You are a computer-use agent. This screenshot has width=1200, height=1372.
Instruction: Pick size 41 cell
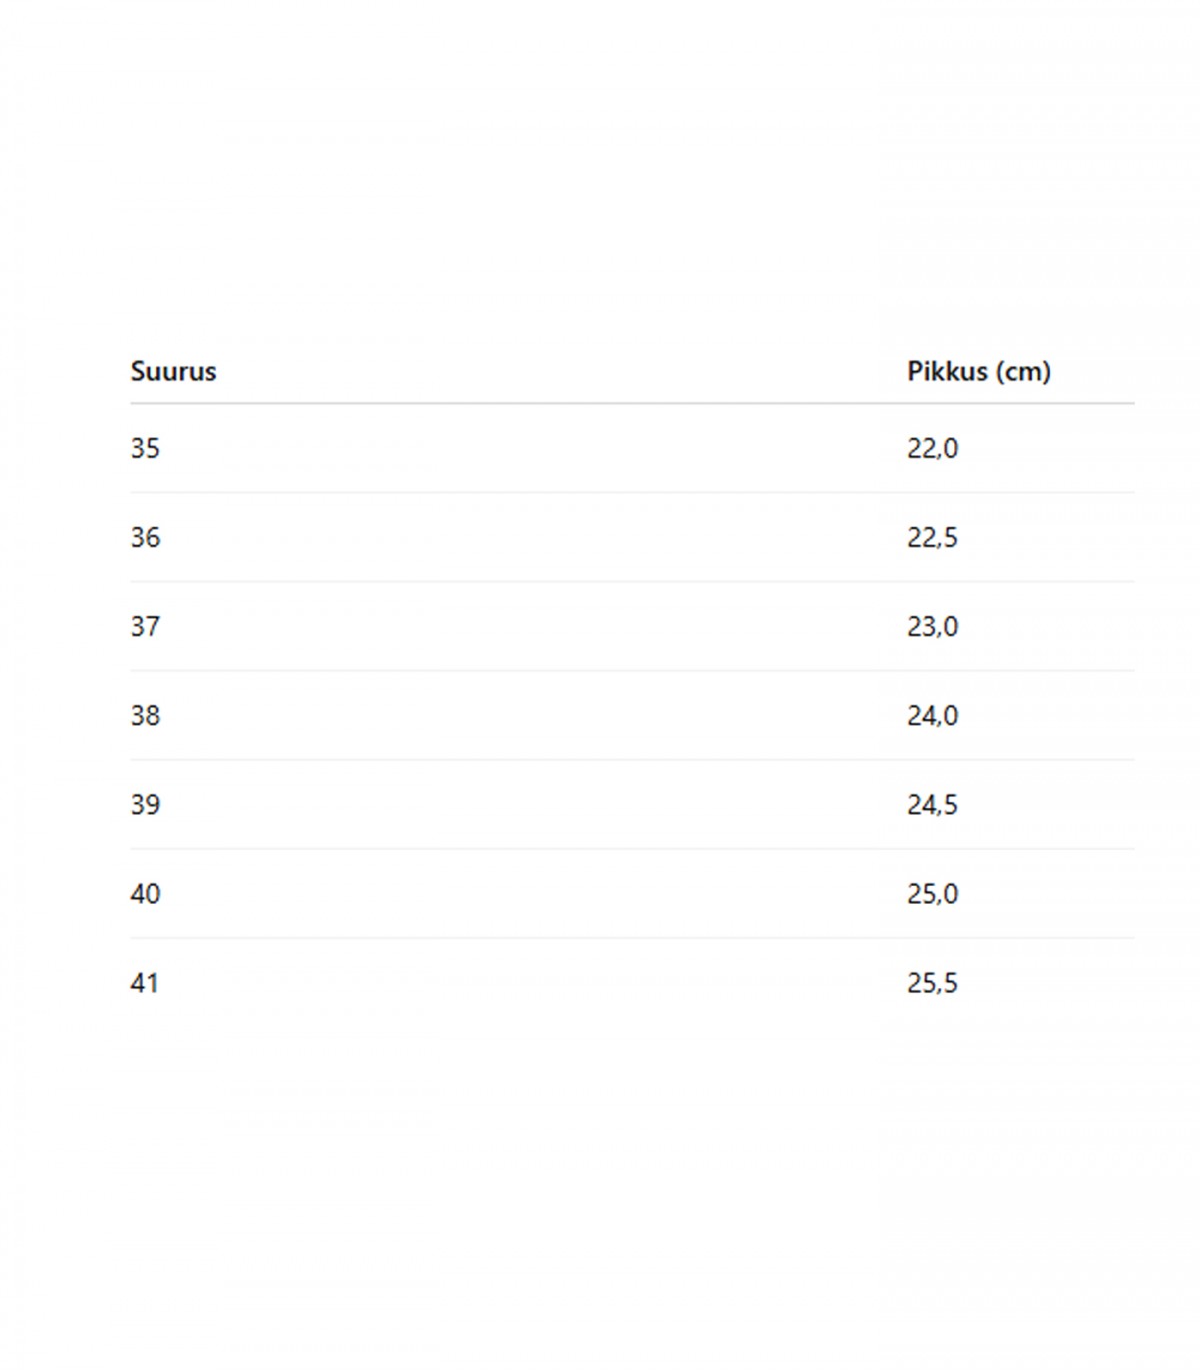tap(145, 983)
